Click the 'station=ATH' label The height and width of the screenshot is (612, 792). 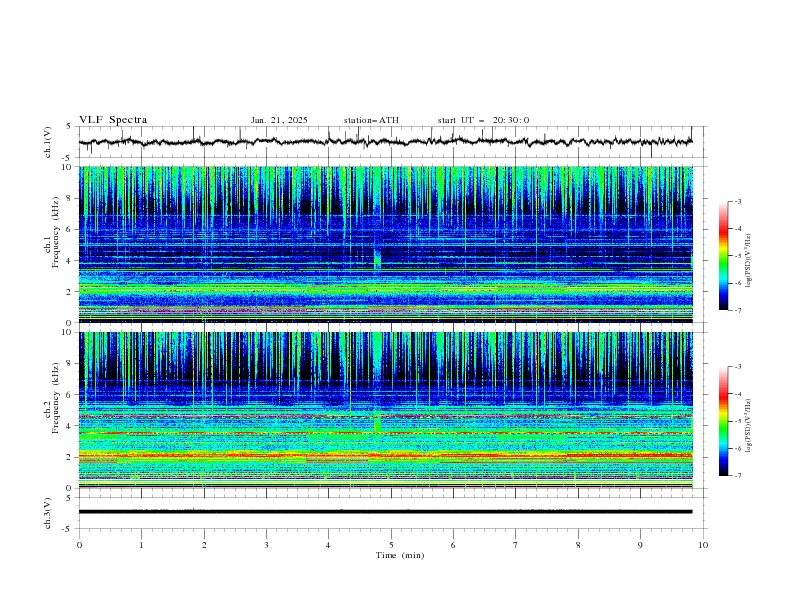pyautogui.click(x=371, y=120)
